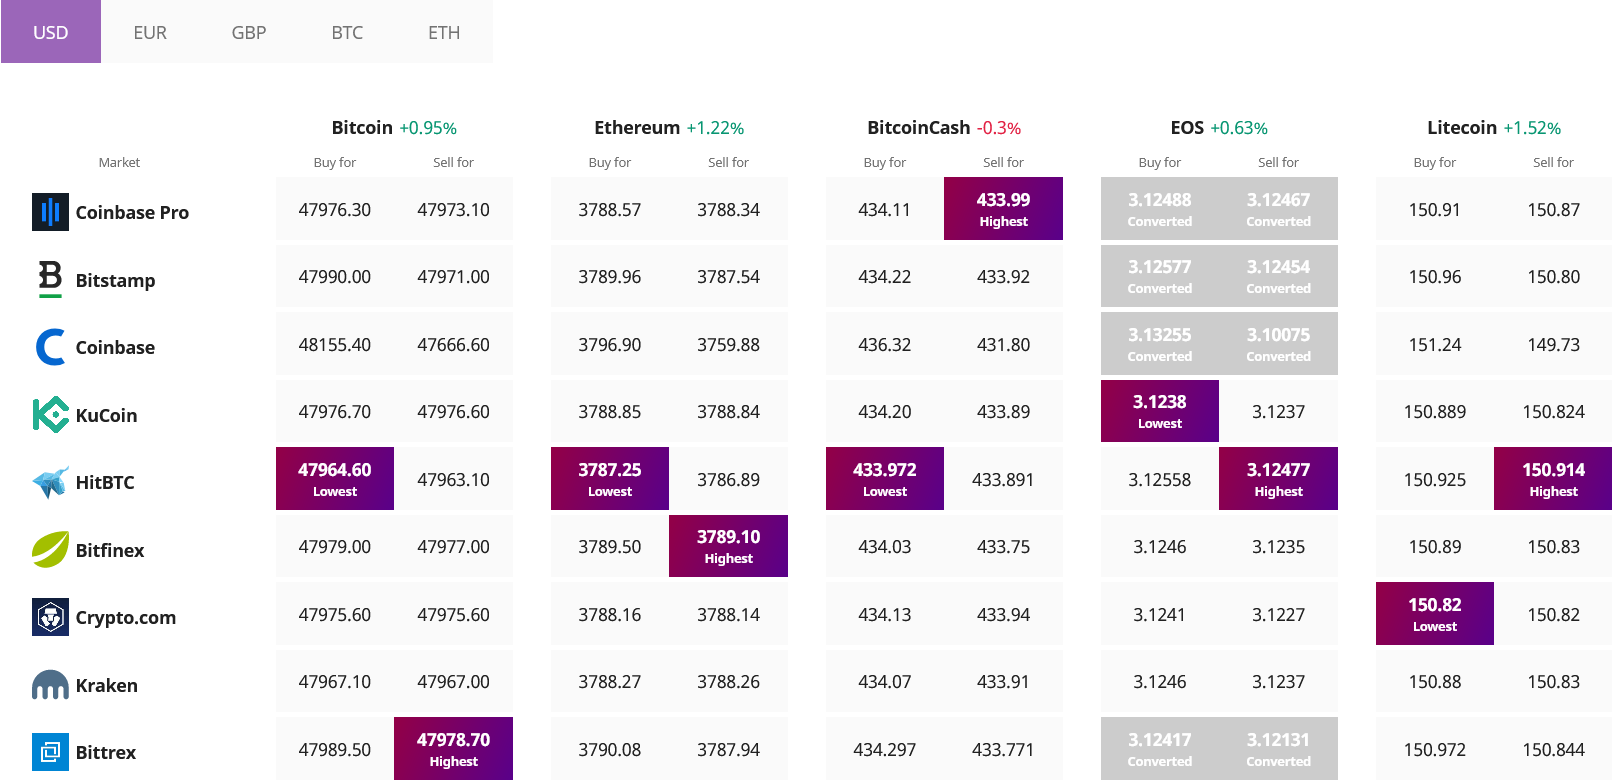The width and height of the screenshot is (1612, 784).
Task: Click Litecoin highest sell price 150.914
Action: tap(1553, 478)
